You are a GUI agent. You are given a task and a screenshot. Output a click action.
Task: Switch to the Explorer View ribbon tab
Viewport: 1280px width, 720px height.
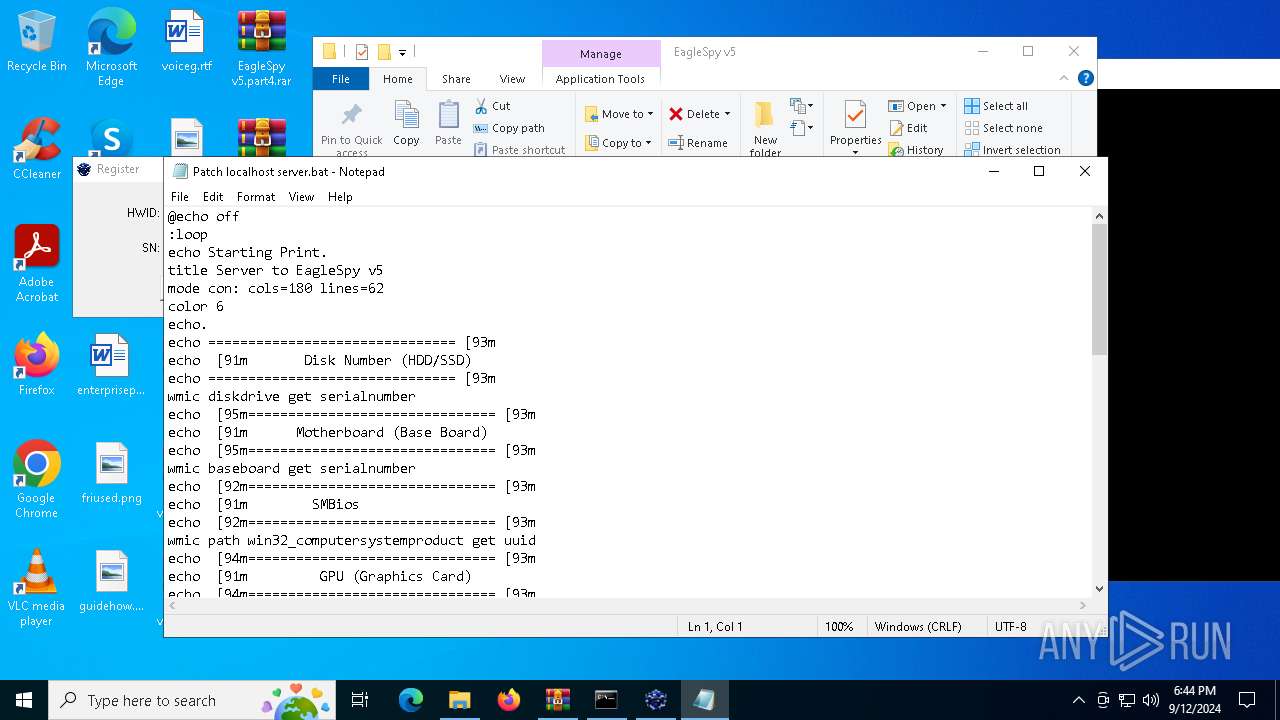tap(512, 79)
